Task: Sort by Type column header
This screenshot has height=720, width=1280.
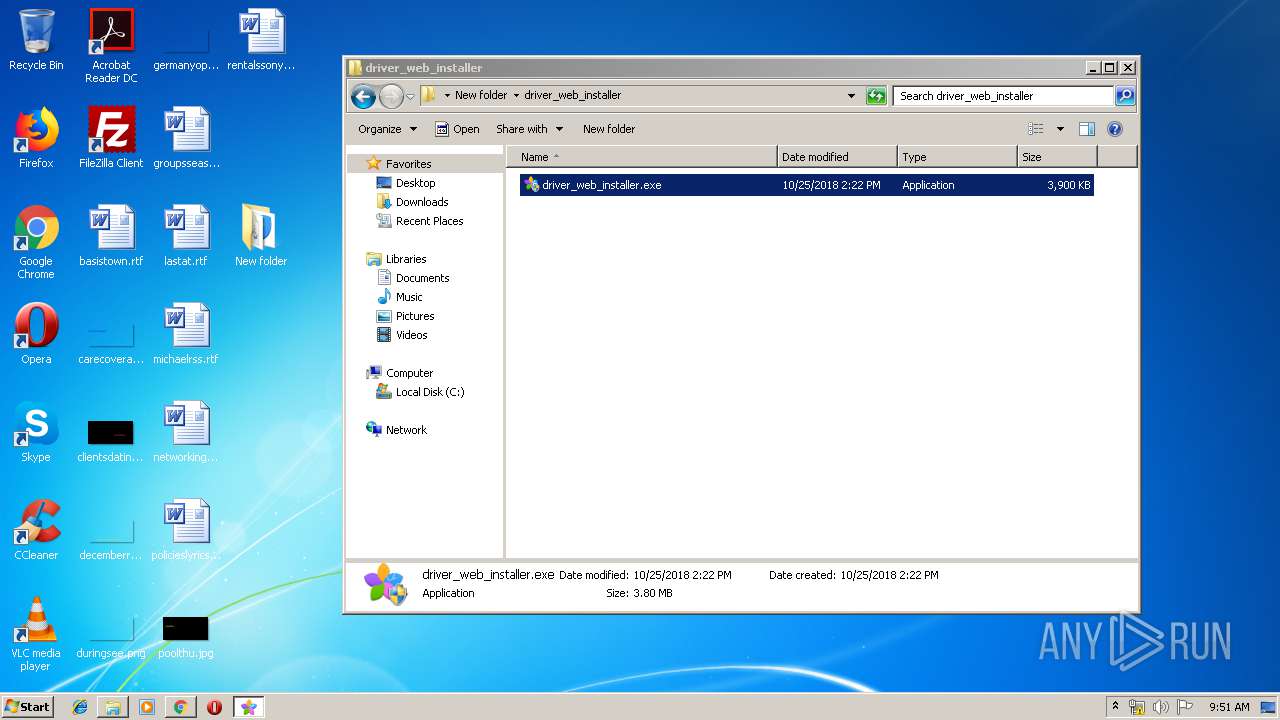Action: pos(957,157)
